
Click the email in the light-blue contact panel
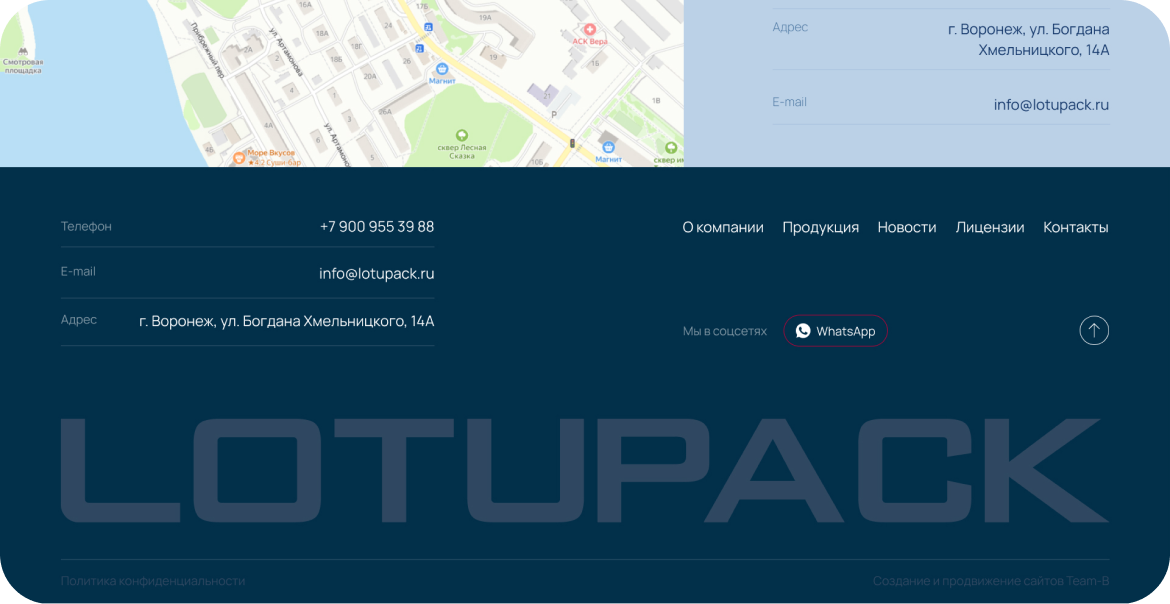[x=1050, y=105]
